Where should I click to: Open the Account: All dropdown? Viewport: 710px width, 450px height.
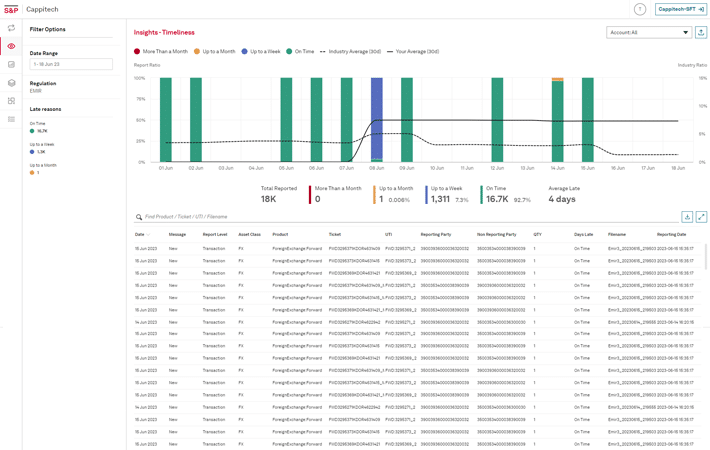649,33
